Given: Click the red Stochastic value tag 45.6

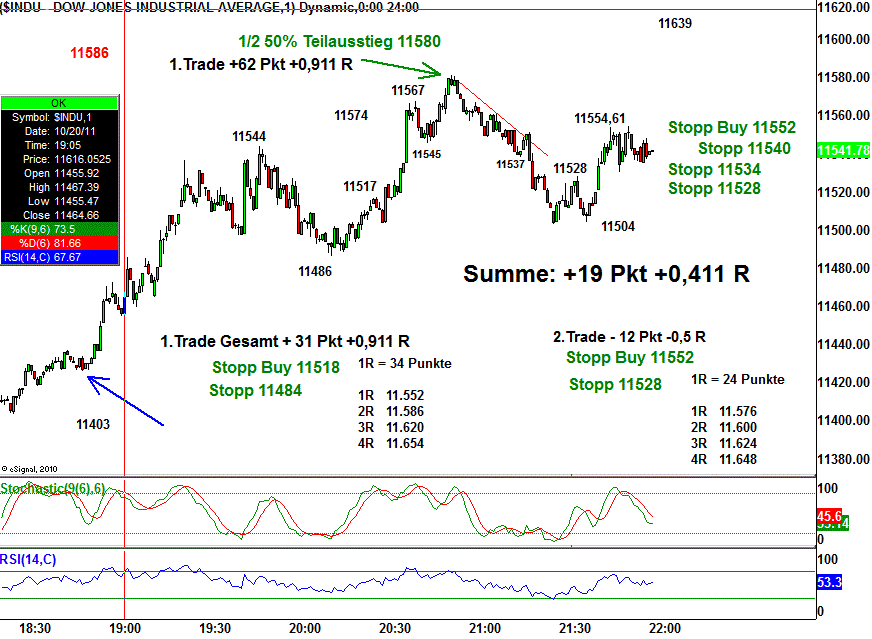Looking at the screenshot, I should pos(832,516).
